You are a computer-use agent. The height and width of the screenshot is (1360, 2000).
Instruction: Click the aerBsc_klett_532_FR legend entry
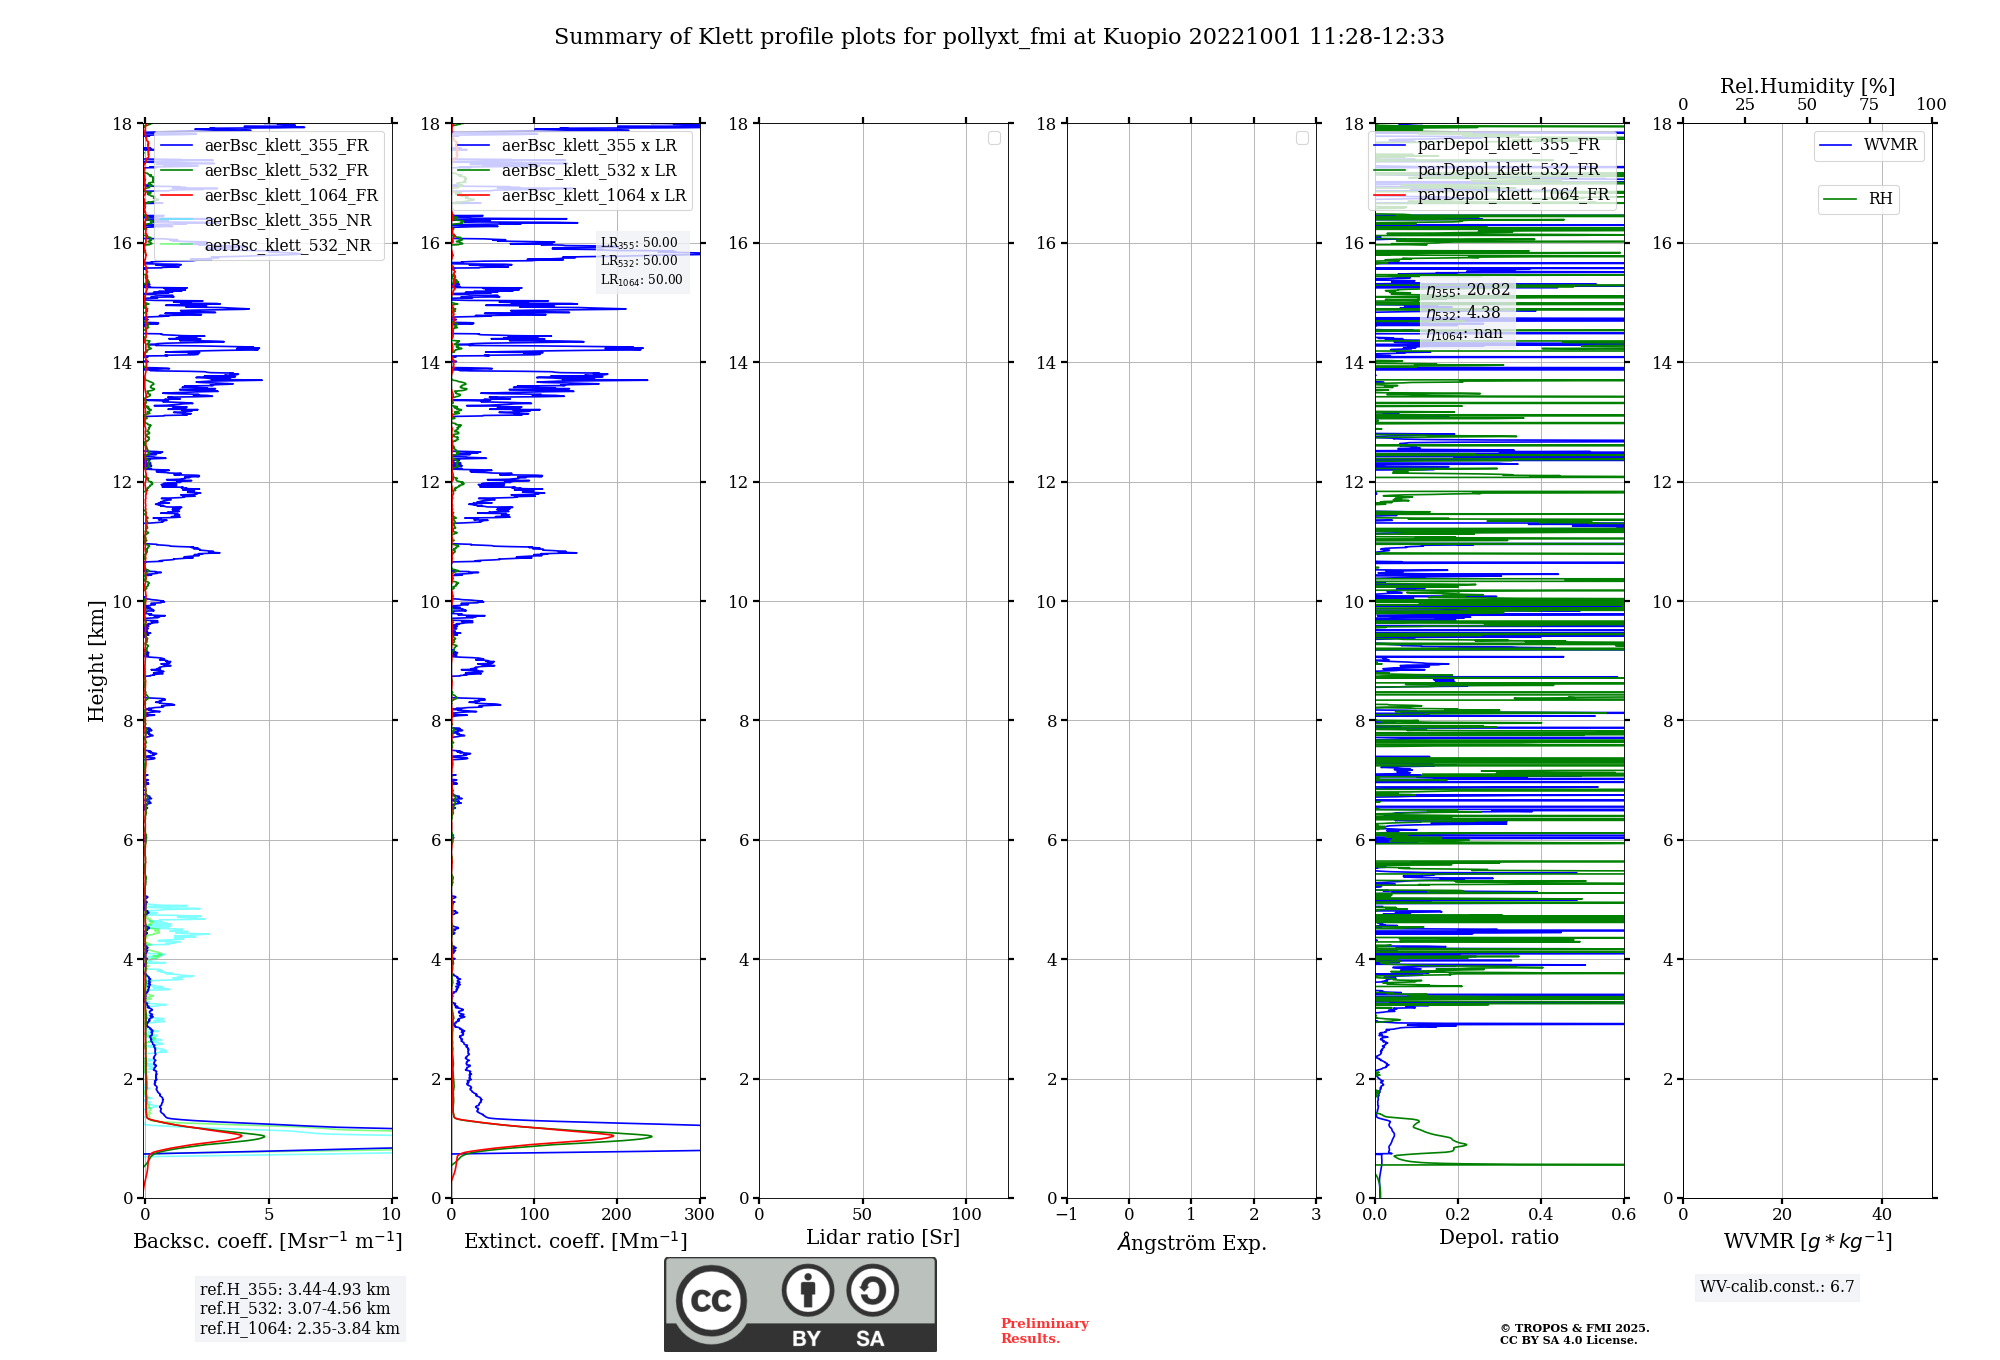pos(264,170)
